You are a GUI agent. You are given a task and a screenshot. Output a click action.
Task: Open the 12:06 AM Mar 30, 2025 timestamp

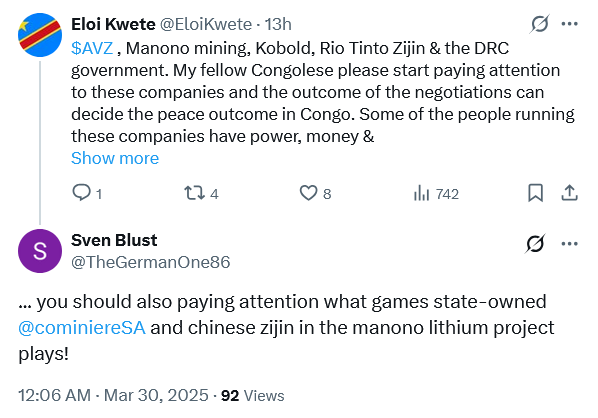[x=113, y=395]
